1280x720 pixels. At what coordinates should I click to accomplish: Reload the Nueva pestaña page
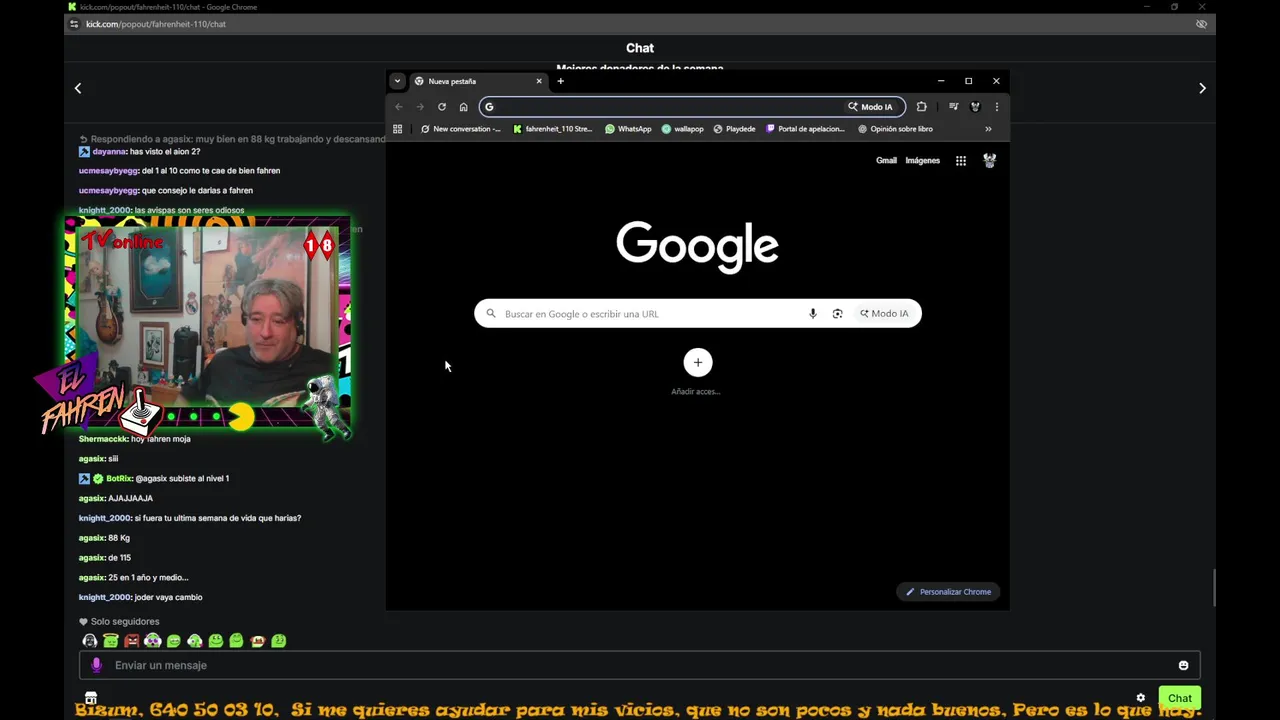442,107
